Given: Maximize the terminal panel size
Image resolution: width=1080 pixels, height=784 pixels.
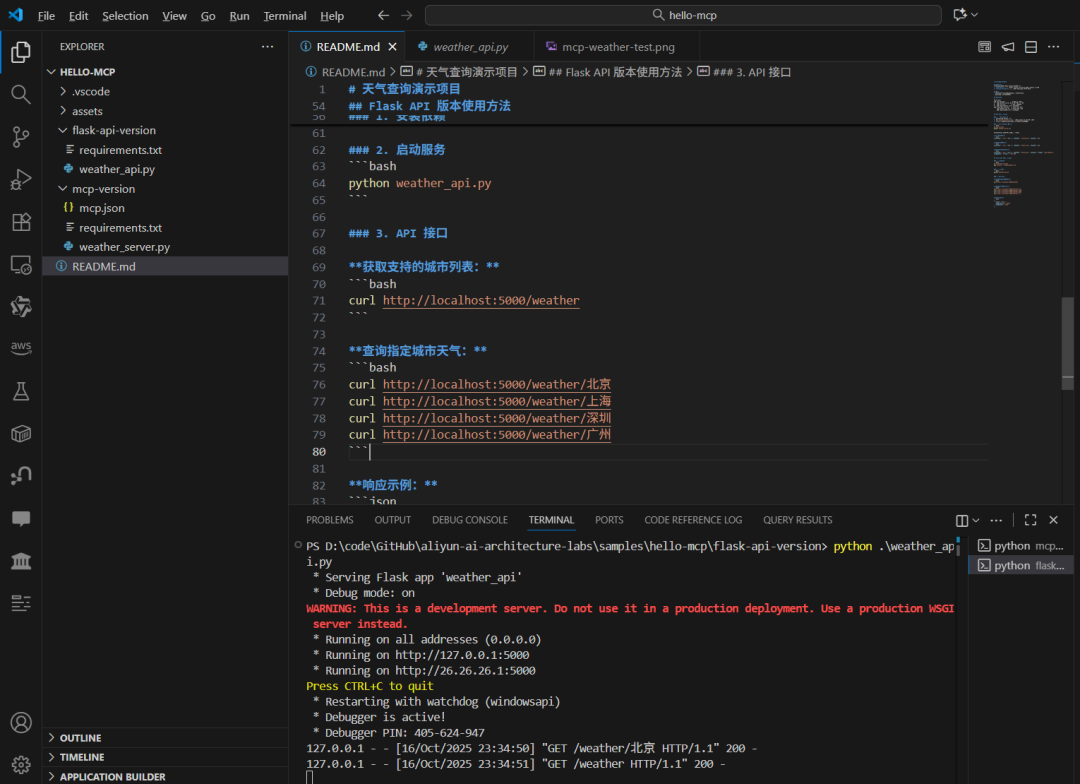Looking at the screenshot, I should (1030, 520).
